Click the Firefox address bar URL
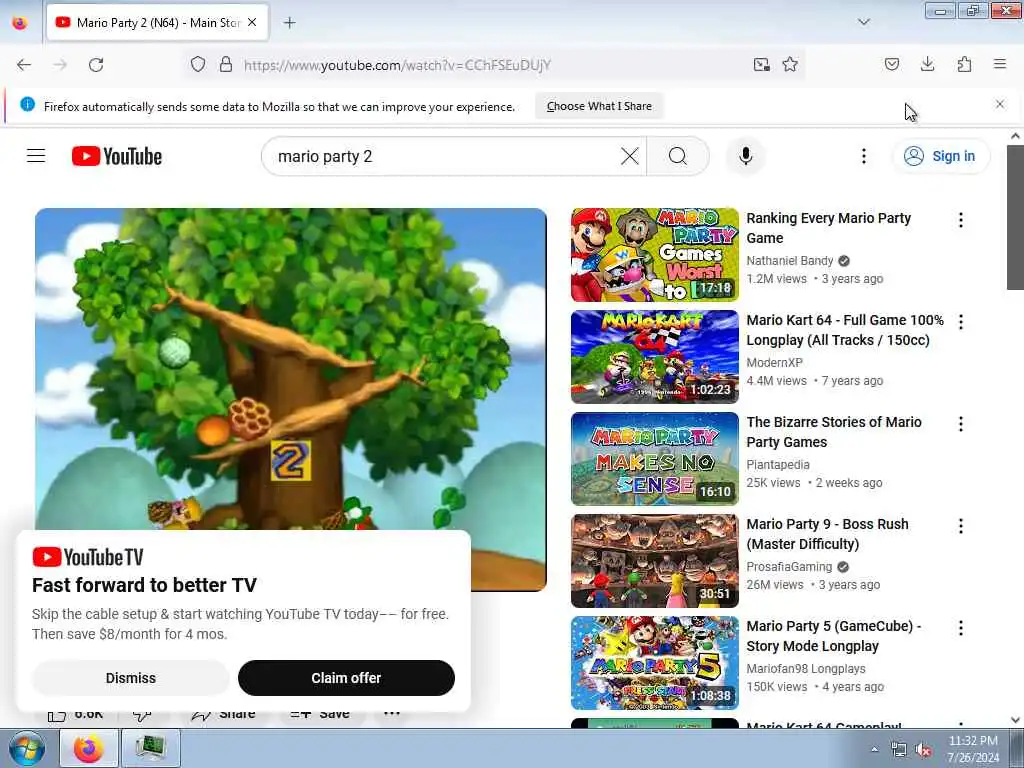 pyautogui.click(x=397, y=65)
